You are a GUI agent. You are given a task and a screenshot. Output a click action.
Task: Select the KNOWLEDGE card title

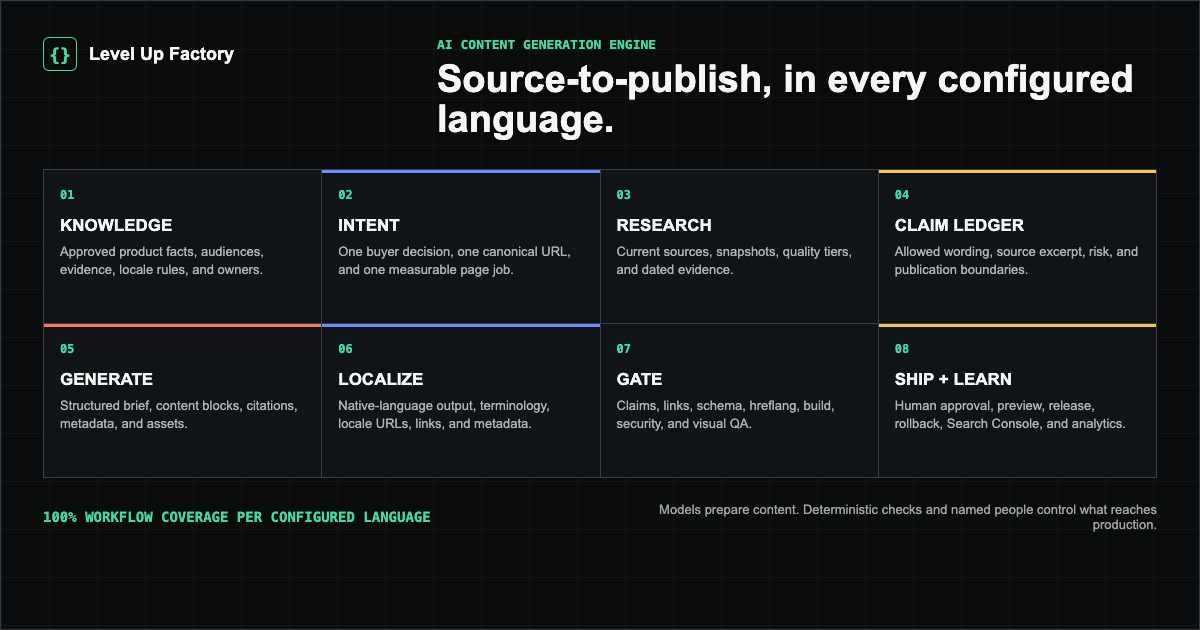pyautogui.click(x=116, y=225)
